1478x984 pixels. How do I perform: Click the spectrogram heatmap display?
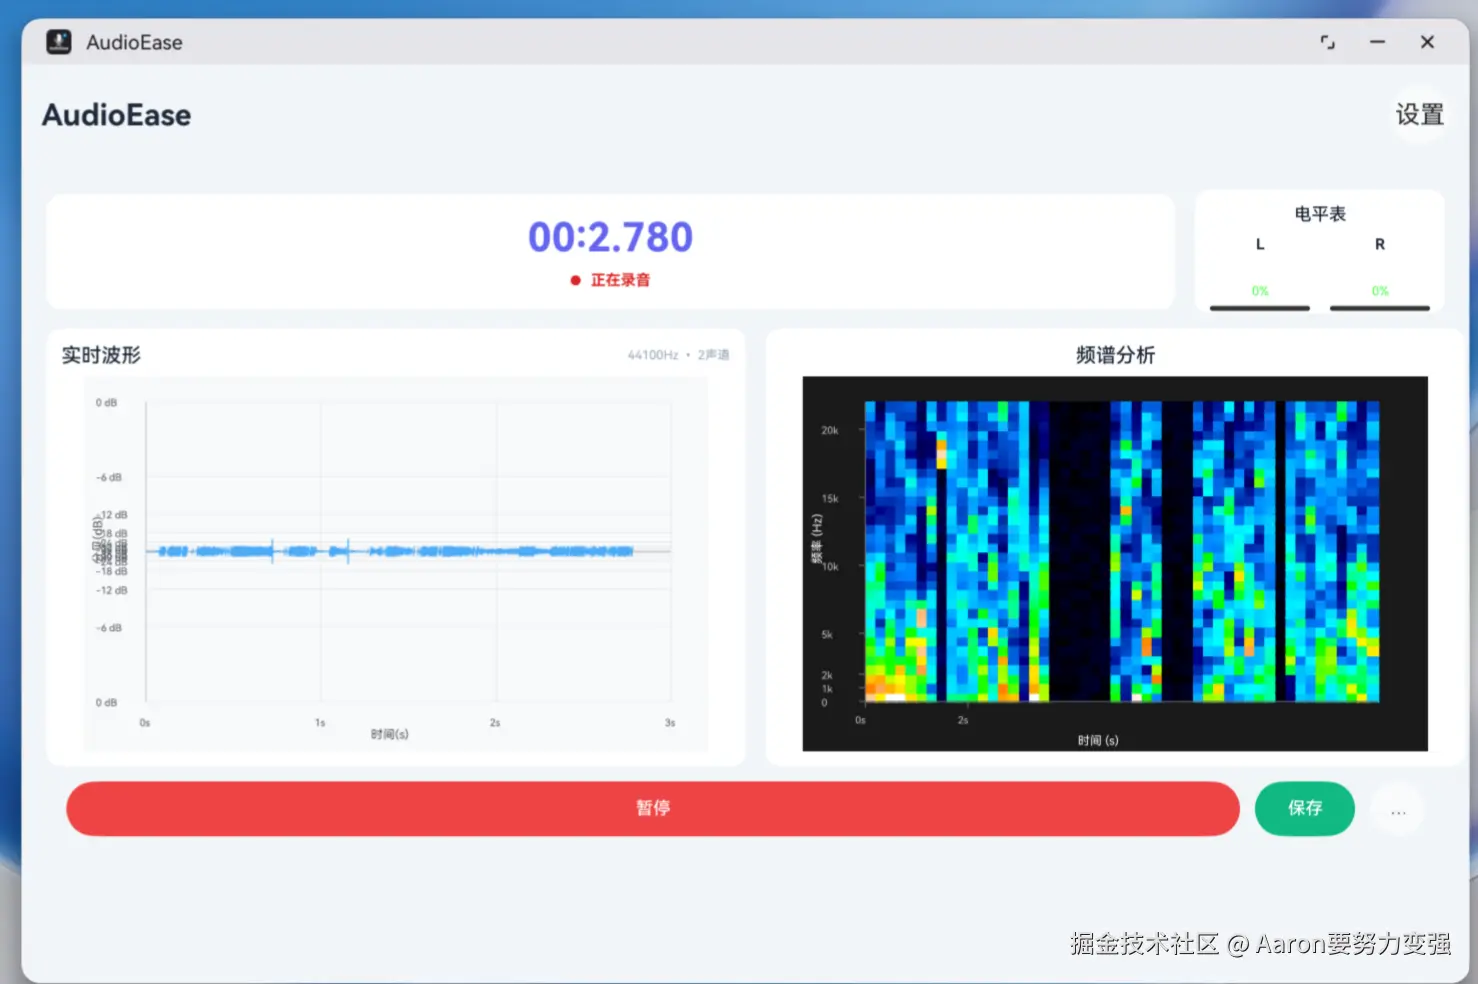[1122, 551]
